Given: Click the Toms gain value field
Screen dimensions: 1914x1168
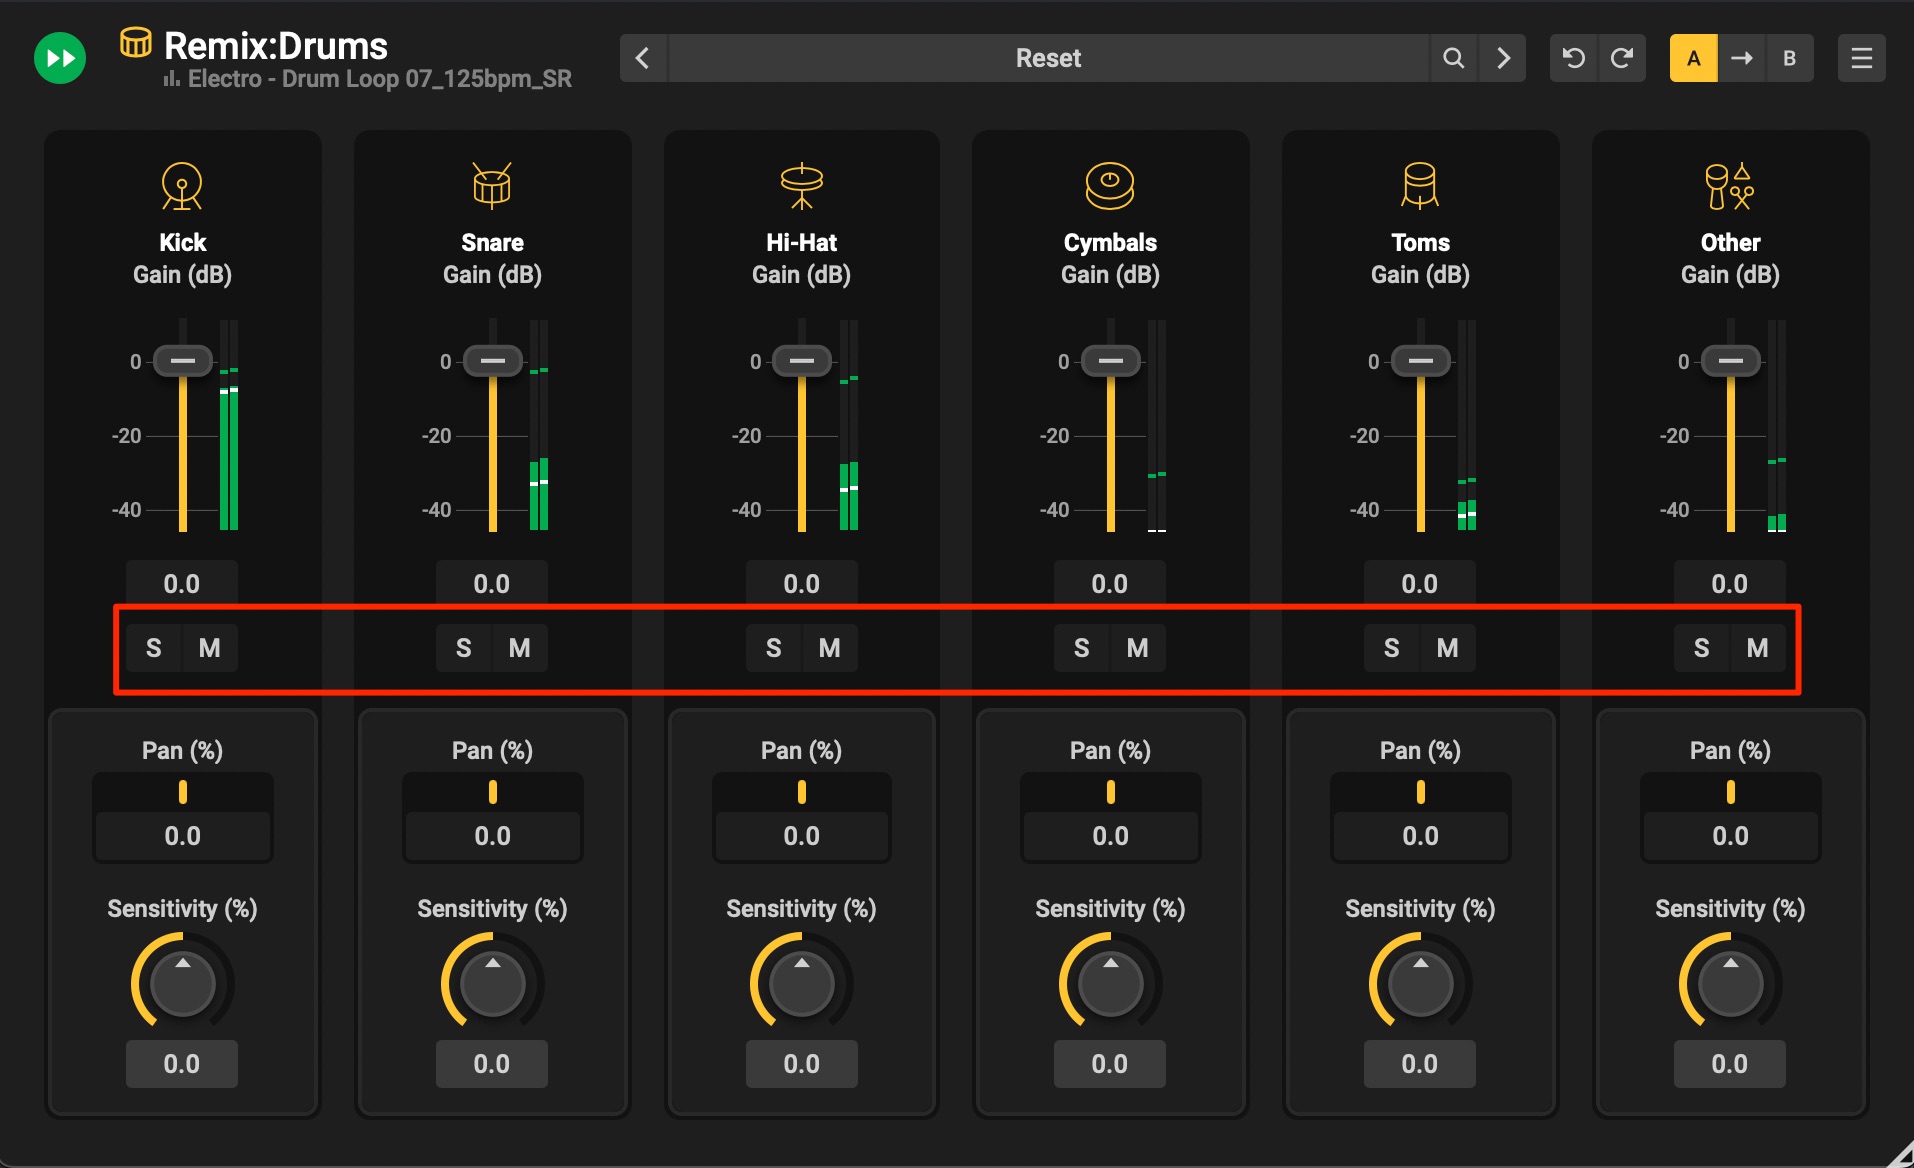Looking at the screenshot, I should [x=1420, y=584].
